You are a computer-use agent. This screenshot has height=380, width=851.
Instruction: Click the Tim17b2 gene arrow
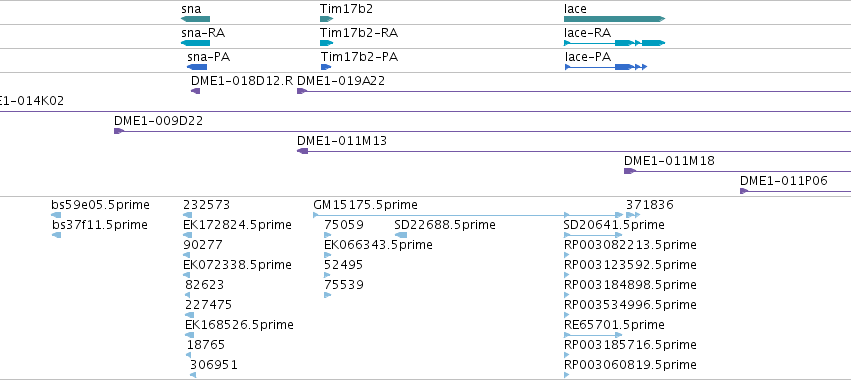pyautogui.click(x=326, y=19)
